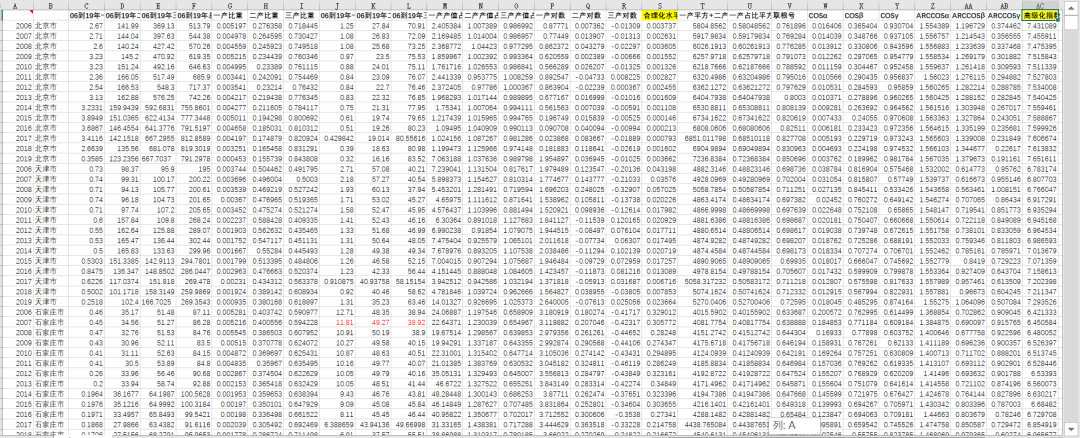
Task: Select the '一产对数' header cell
Action: click(x=552, y=14)
